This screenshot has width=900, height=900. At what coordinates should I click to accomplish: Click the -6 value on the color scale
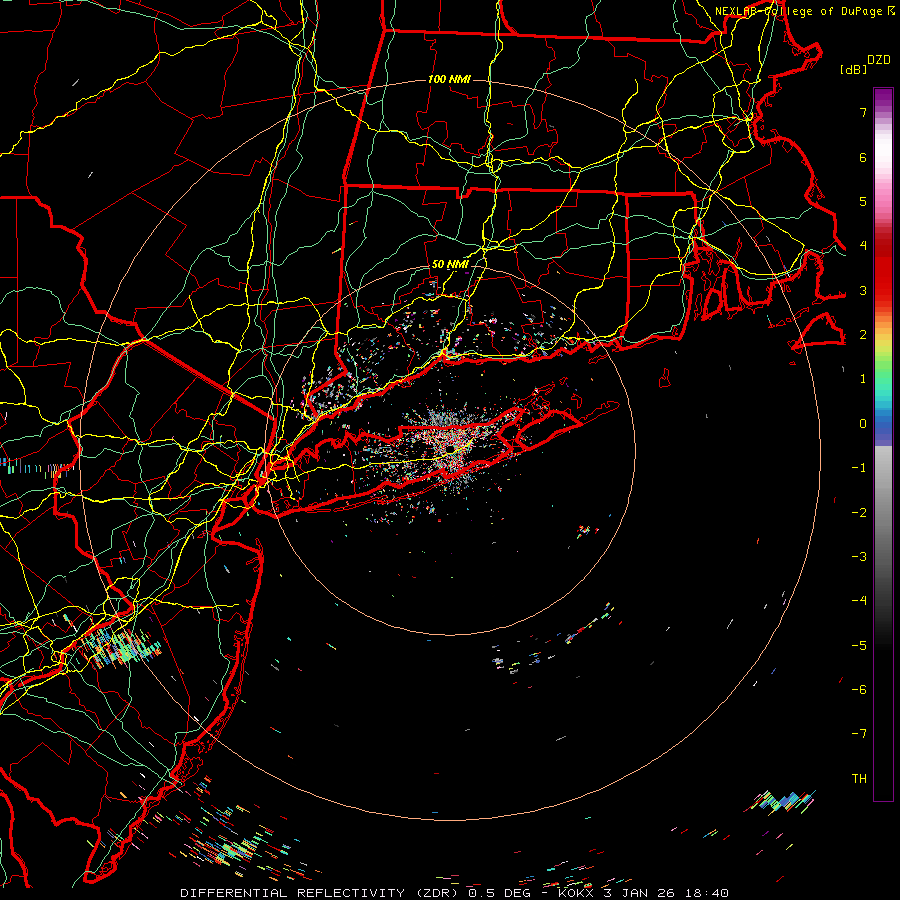coord(859,690)
